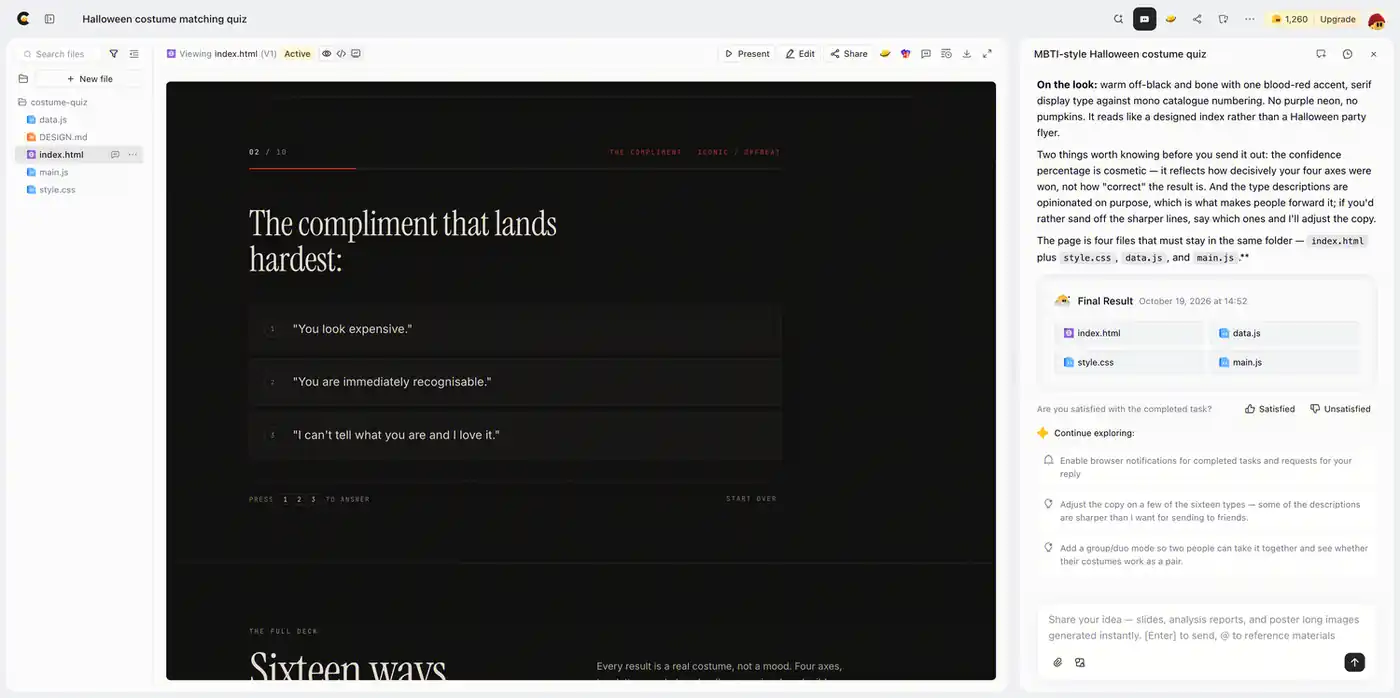The width and height of the screenshot is (1400, 698).
Task: Open the top bar share icon
Action: point(1197,19)
